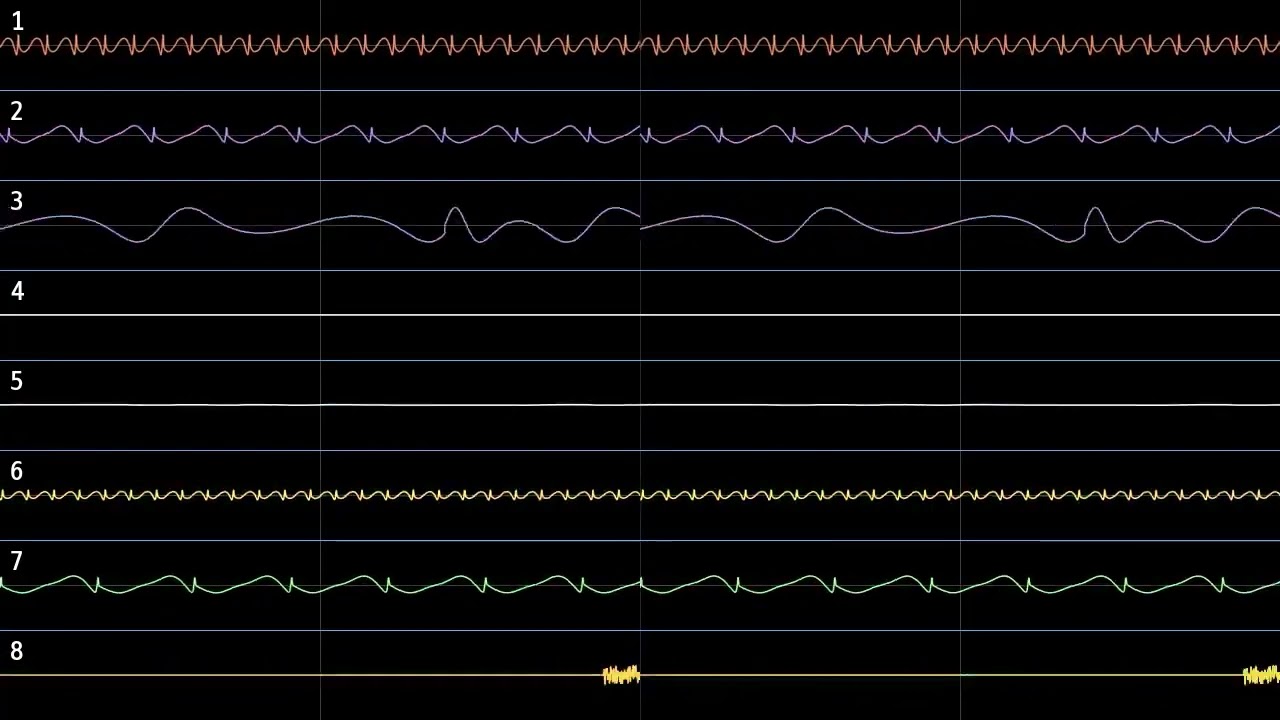Click the slow lavender waveform in channel 3

coord(640,225)
